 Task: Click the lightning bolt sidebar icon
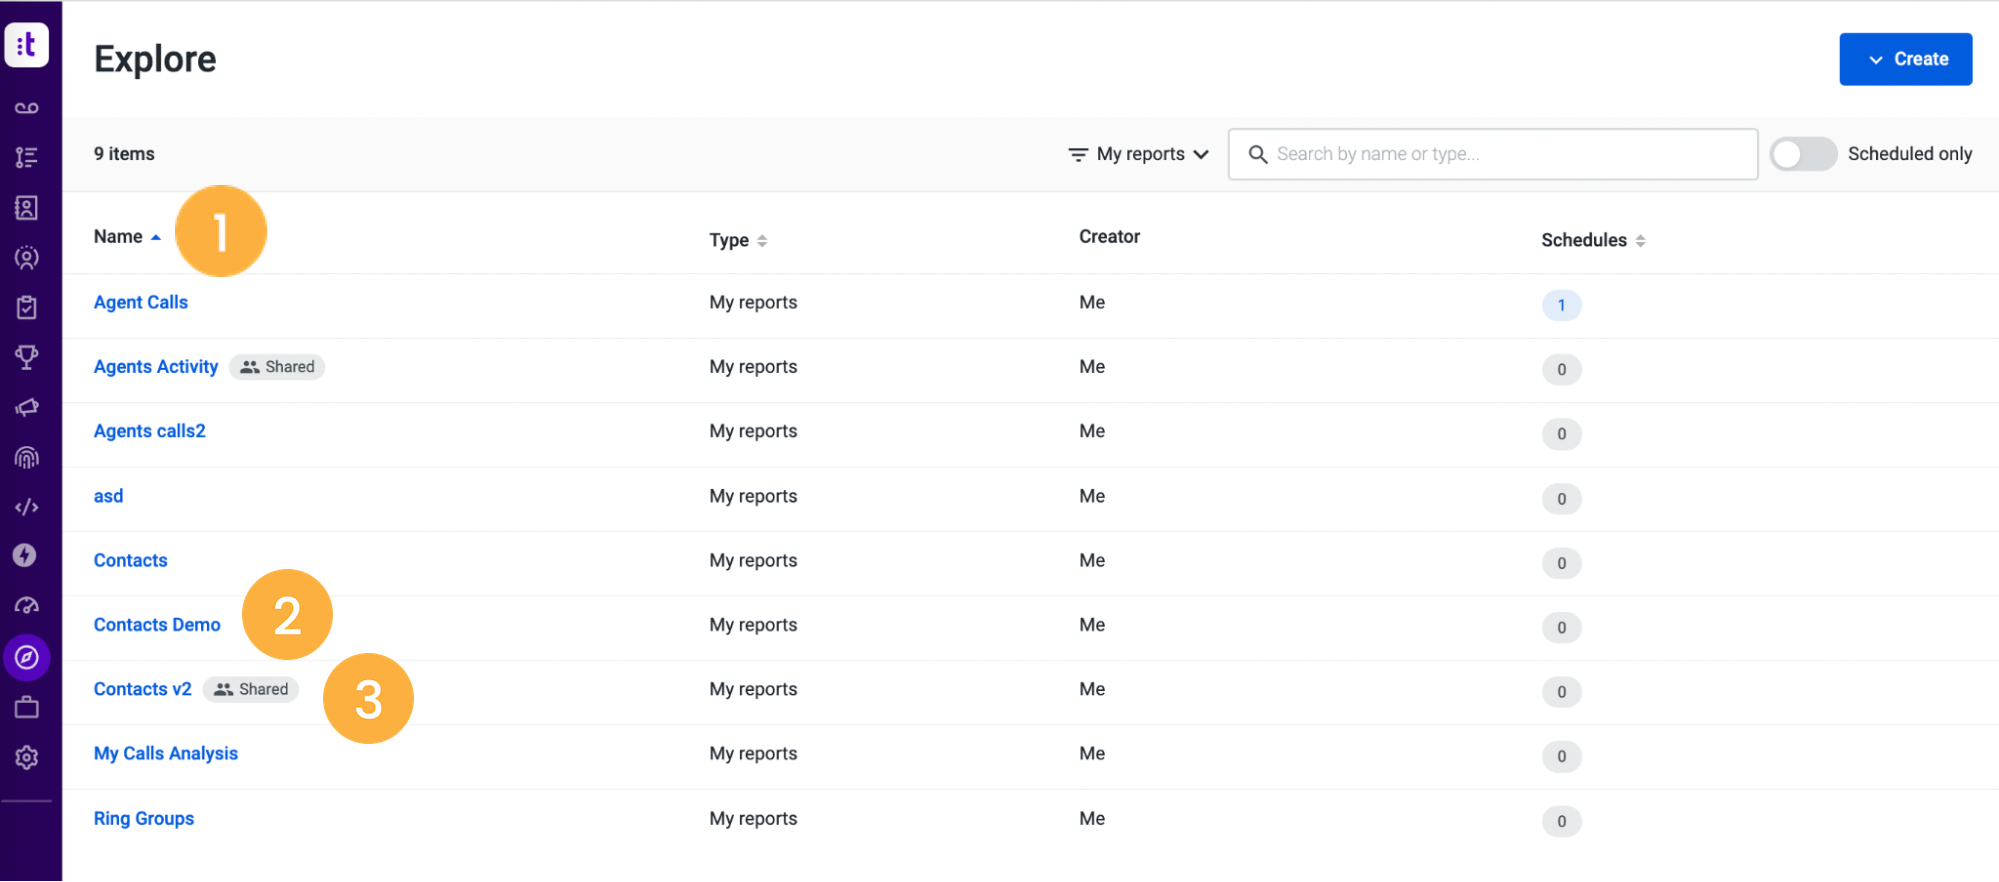point(25,555)
